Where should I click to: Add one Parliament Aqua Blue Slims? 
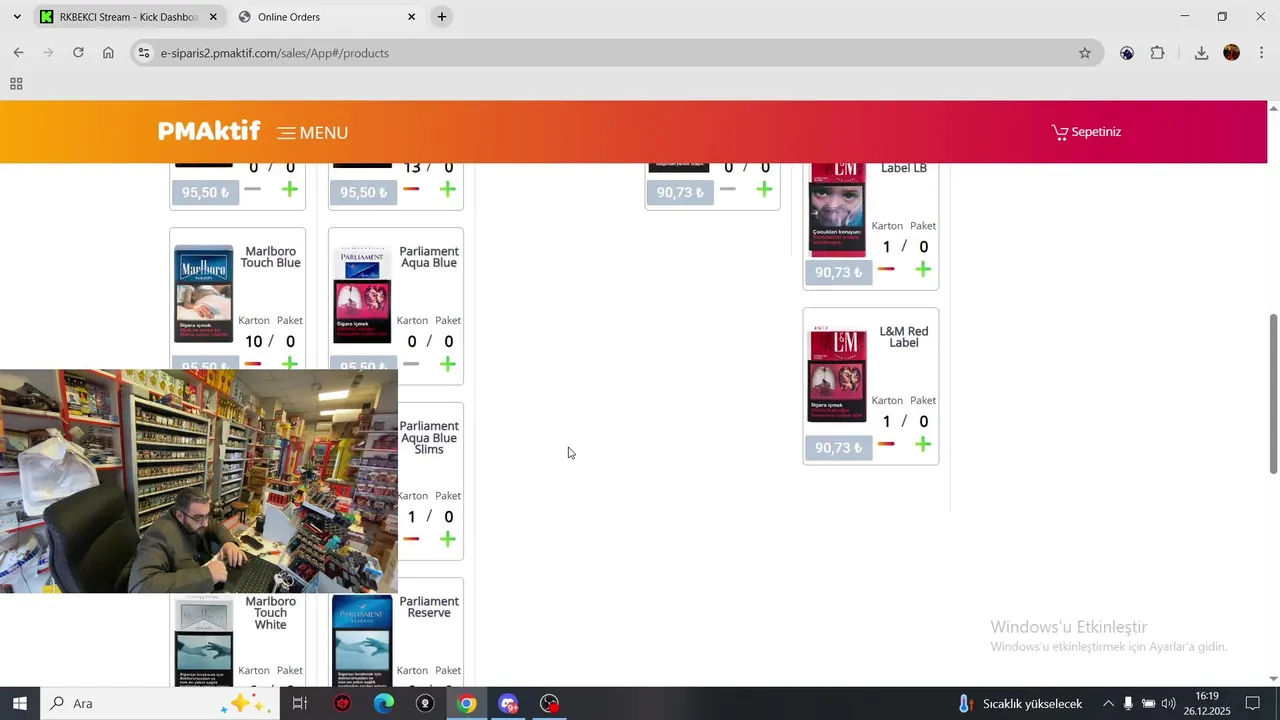point(448,539)
